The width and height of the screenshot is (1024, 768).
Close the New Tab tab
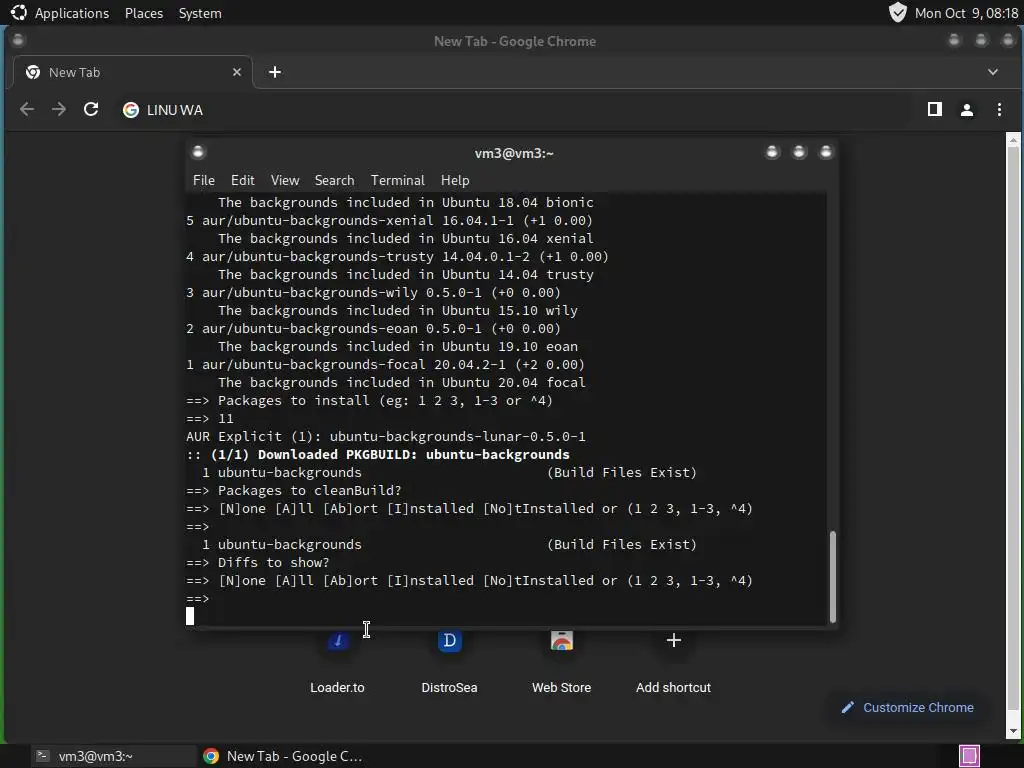coord(236,72)
